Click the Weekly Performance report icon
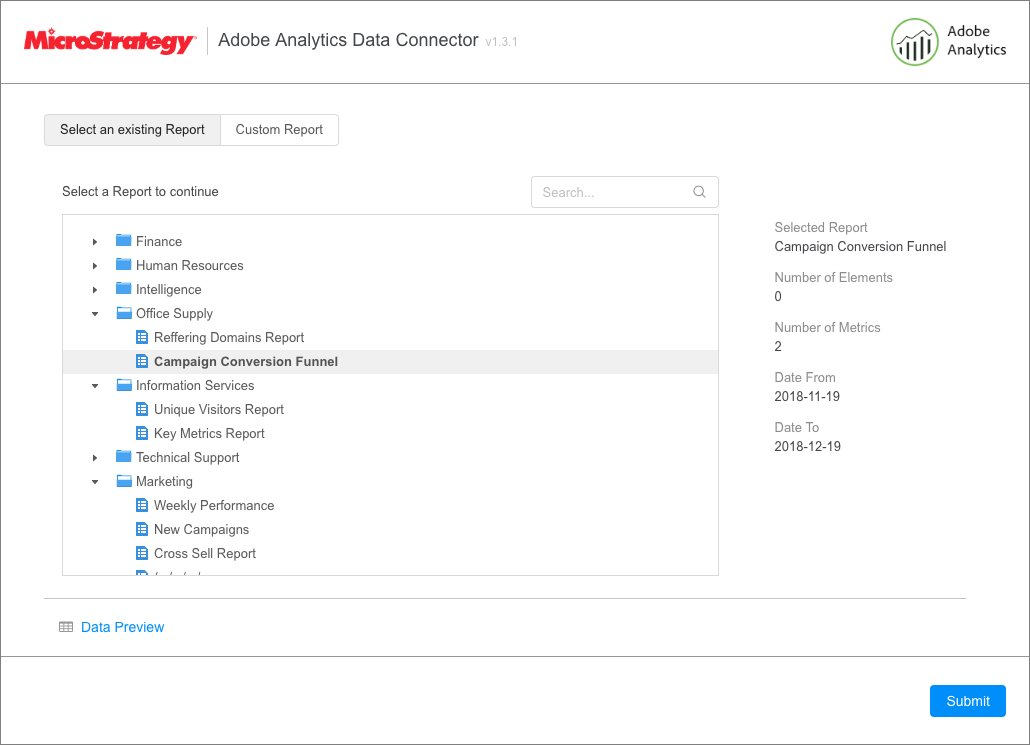The width and height of the screenshot is (1030, 745). pyautogui.click(x=142, y=505)
